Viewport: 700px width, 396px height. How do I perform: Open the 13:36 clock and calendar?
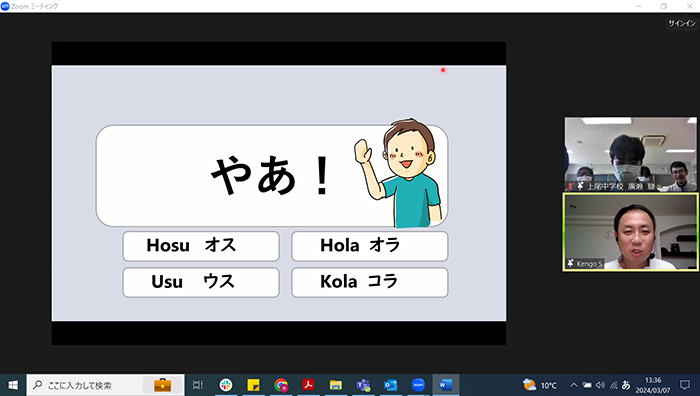[x=653, y=385]
